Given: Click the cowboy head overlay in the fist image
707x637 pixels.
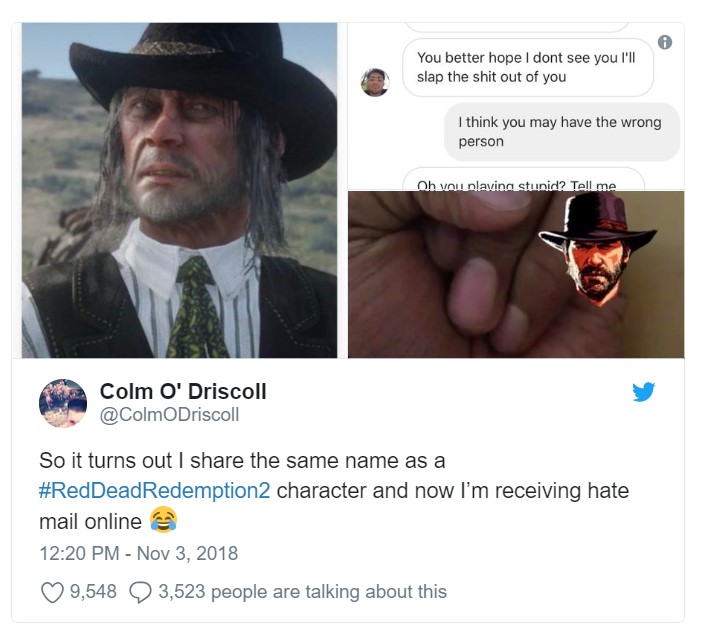Looking at the screenshot, I should pyautogui.click(x=598, y=246).
